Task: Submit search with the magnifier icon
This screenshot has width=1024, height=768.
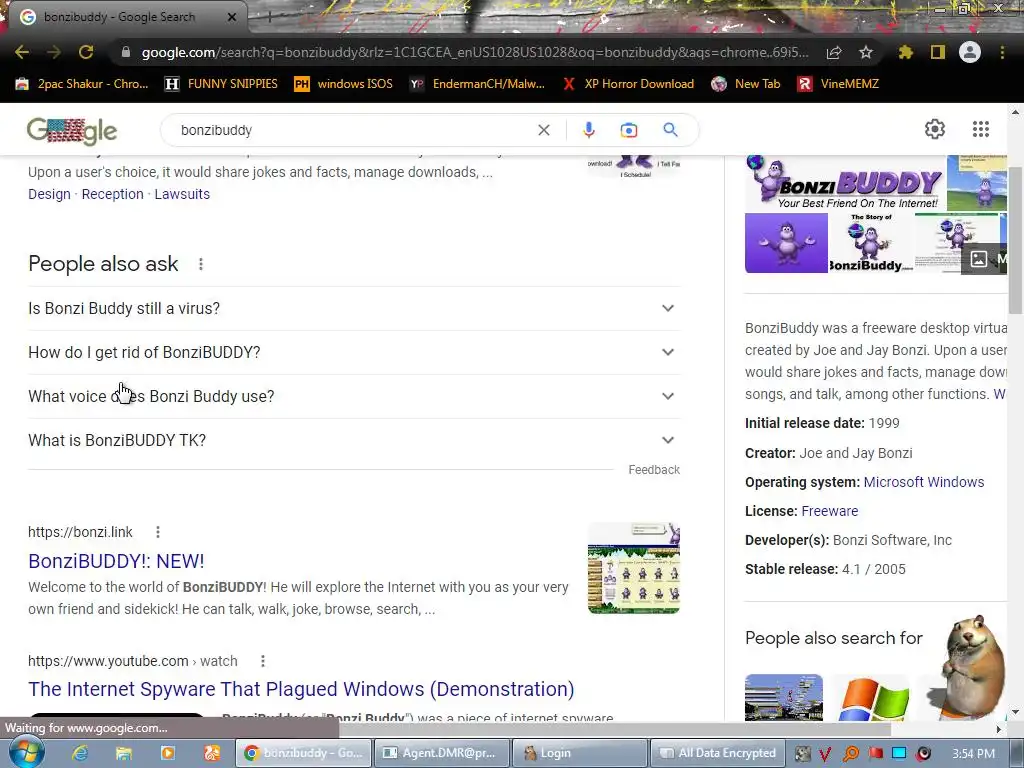Action: tap(670, 129)
